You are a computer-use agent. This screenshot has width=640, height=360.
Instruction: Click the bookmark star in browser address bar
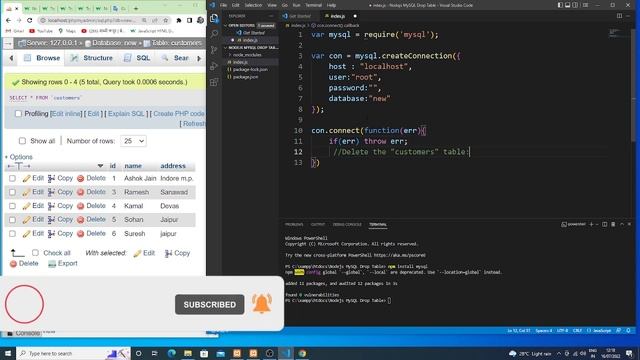(166, 20)
